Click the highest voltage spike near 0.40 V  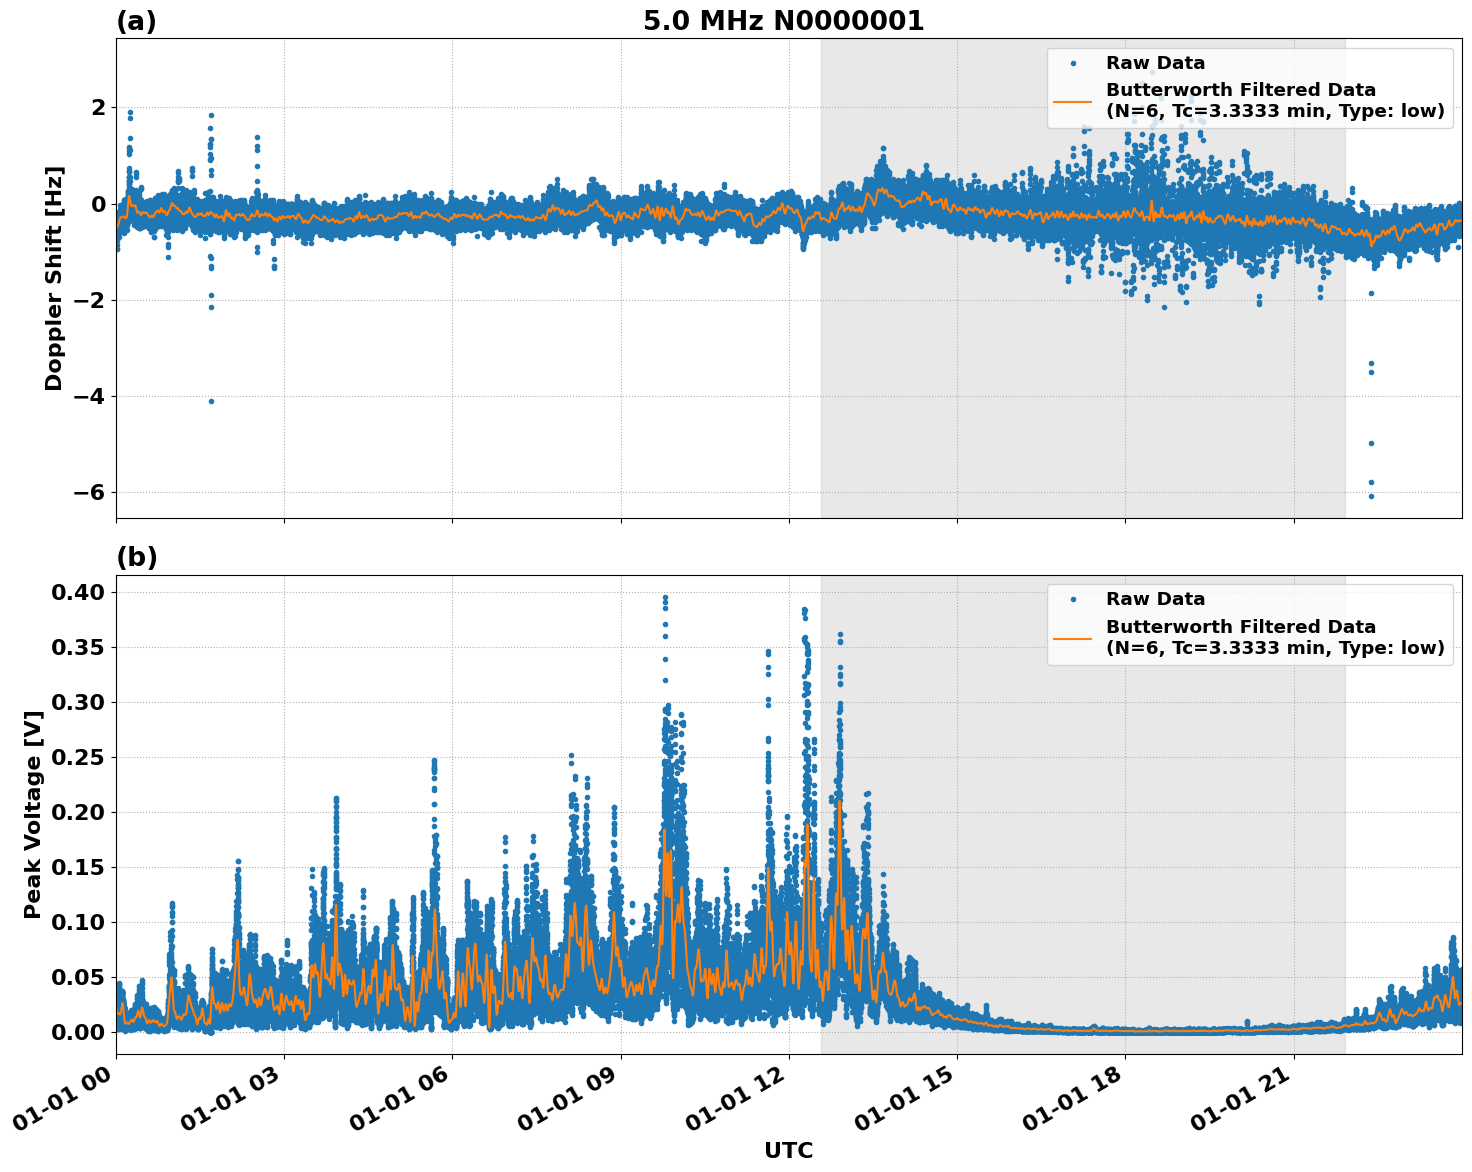click(x=665, y=595)
